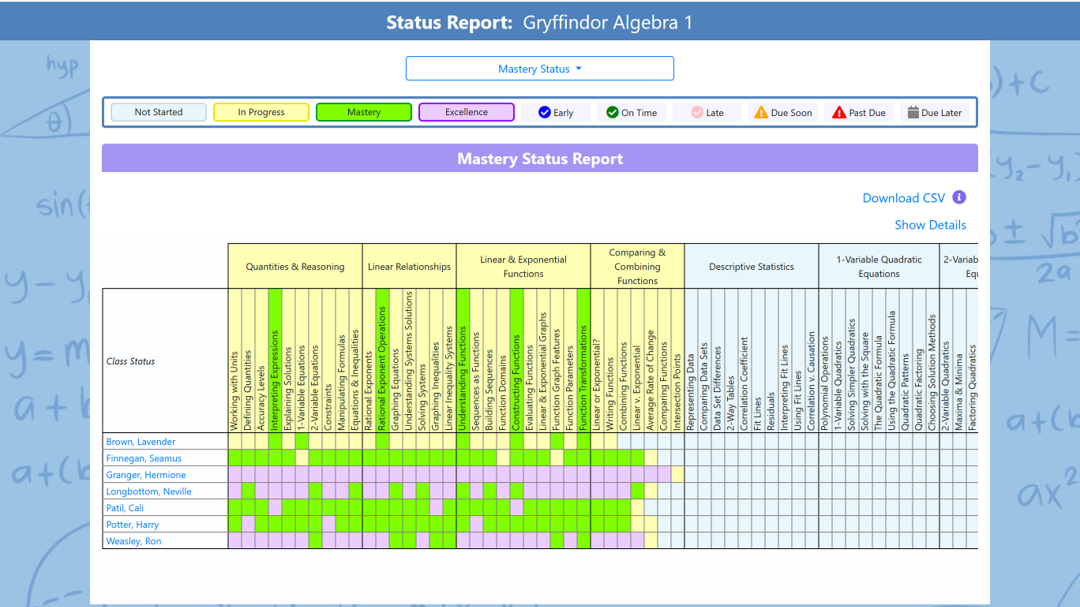
Task: Click the Interpreting Expressions column header
Action: [x=275, y=360]
